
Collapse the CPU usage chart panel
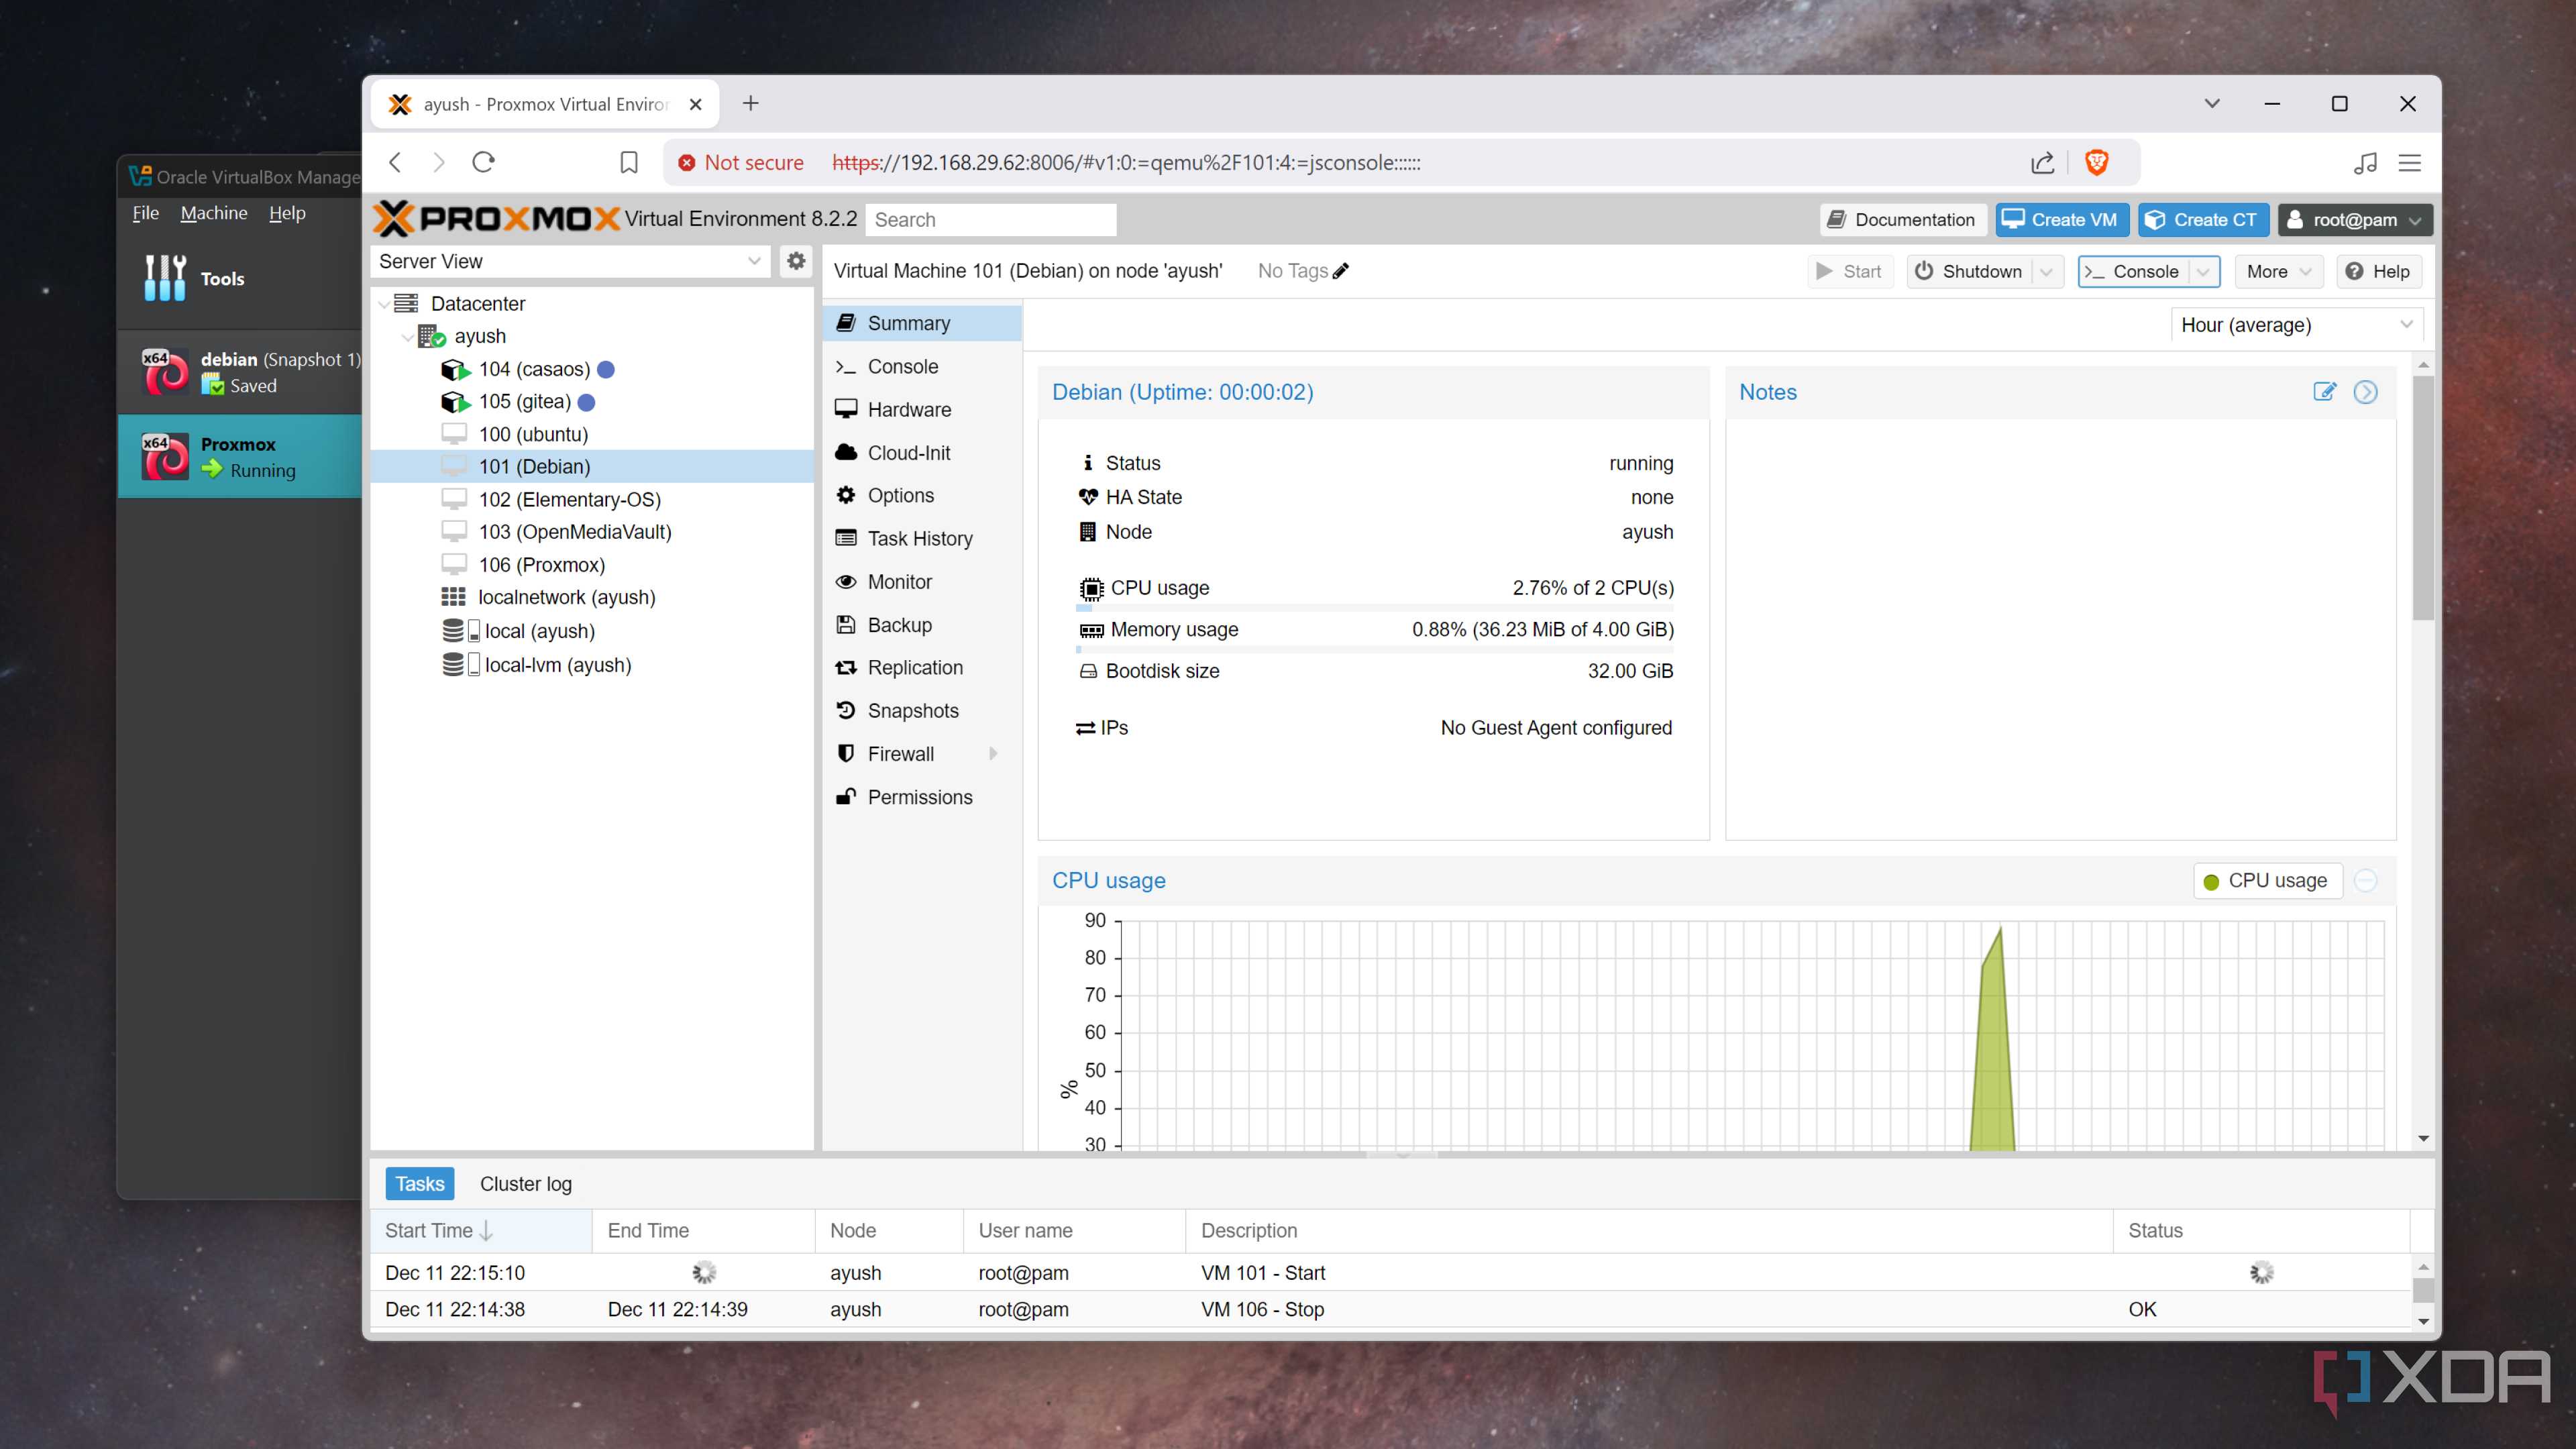2365,880
